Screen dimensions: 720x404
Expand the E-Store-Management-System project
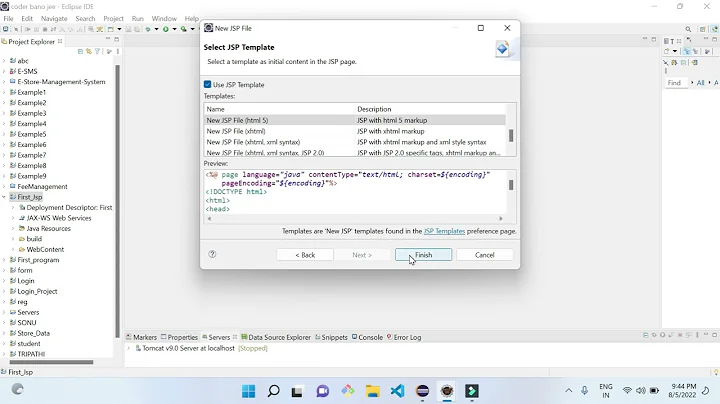[x=4, y=82]
